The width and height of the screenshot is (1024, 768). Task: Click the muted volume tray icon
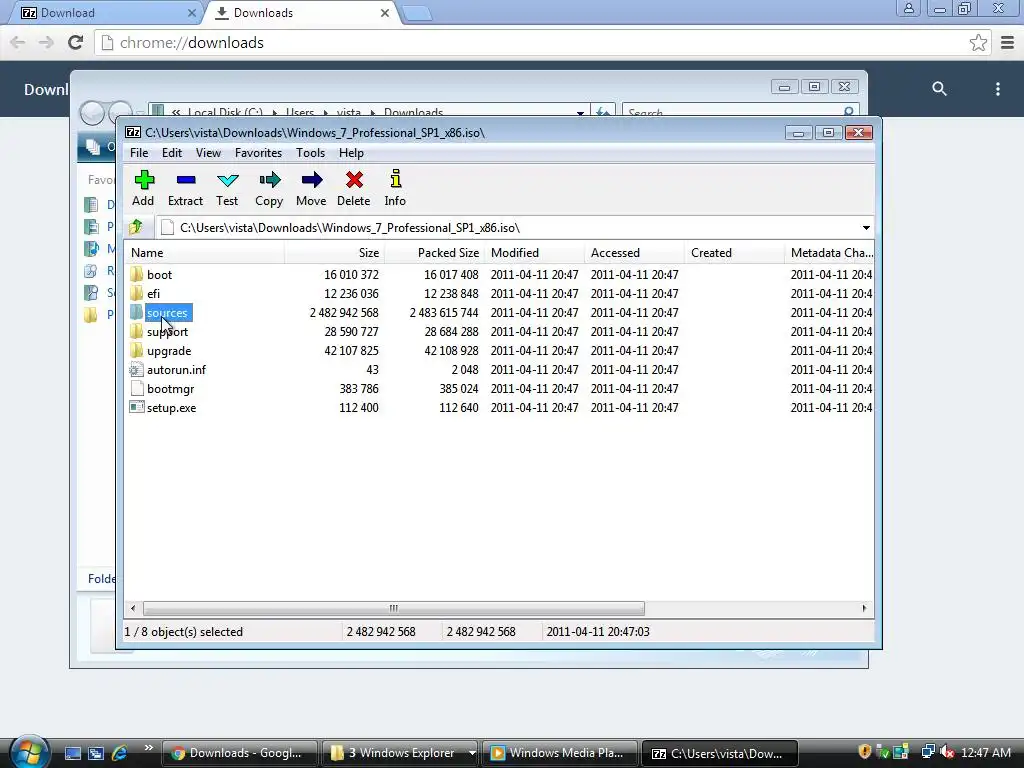[946, 752]
